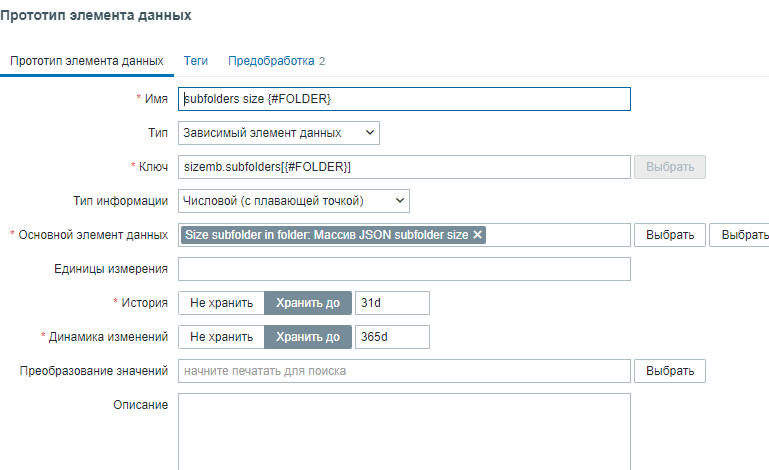Click the Имя input field
Image resolution: width=769 pixels, height=470 pixels.
click(x=404, y=99)
